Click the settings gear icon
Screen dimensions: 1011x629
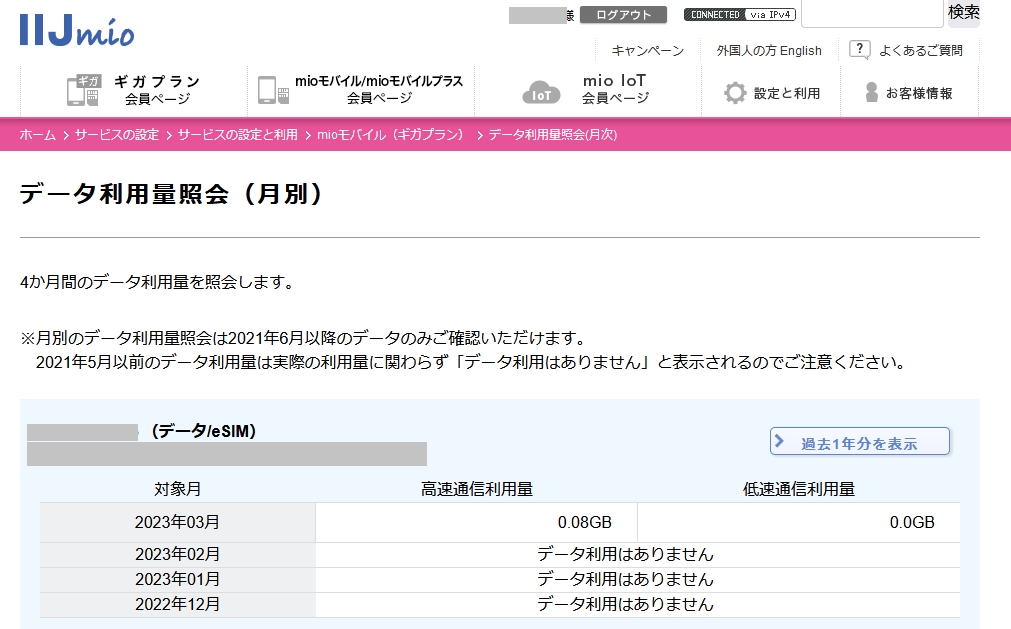coord(734,93)
